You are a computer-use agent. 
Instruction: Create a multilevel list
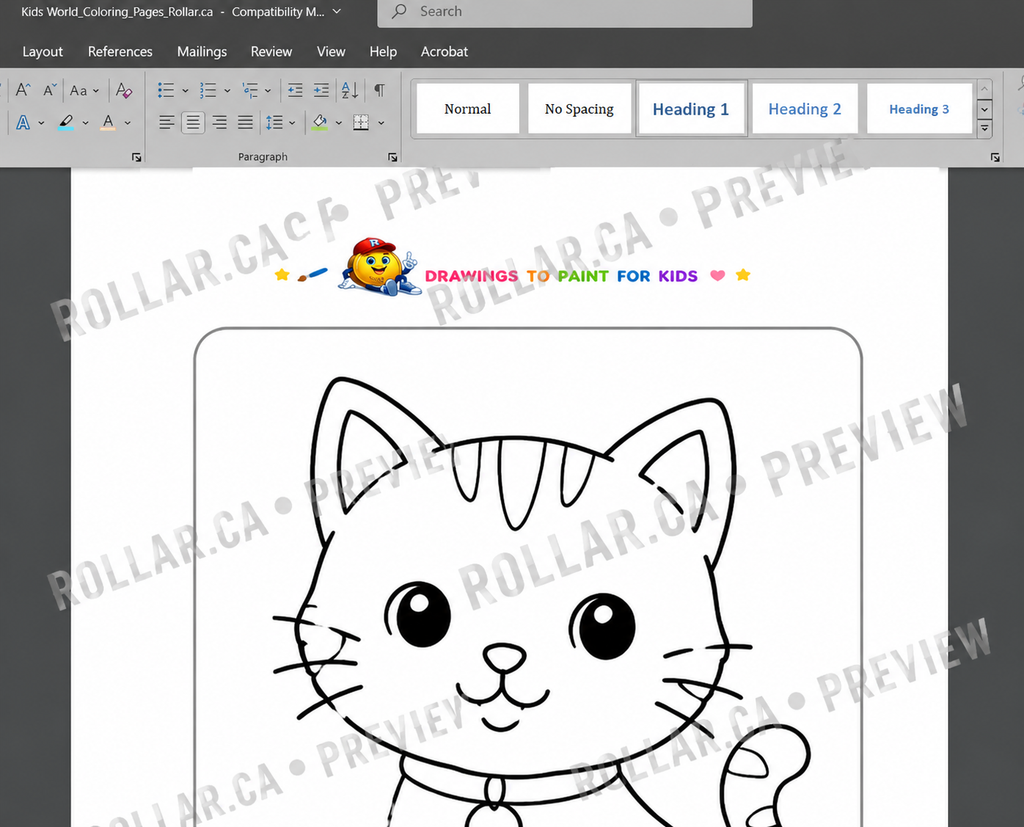(x=250, y=90)
